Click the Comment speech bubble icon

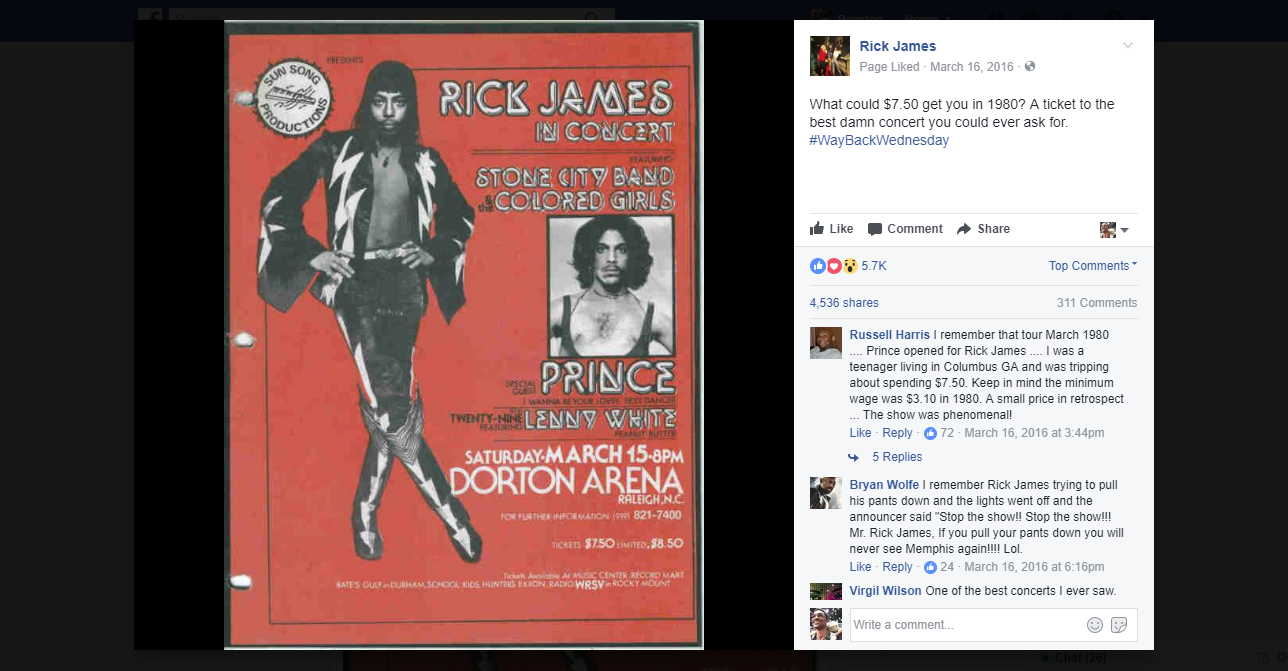(x=875, y=229)
